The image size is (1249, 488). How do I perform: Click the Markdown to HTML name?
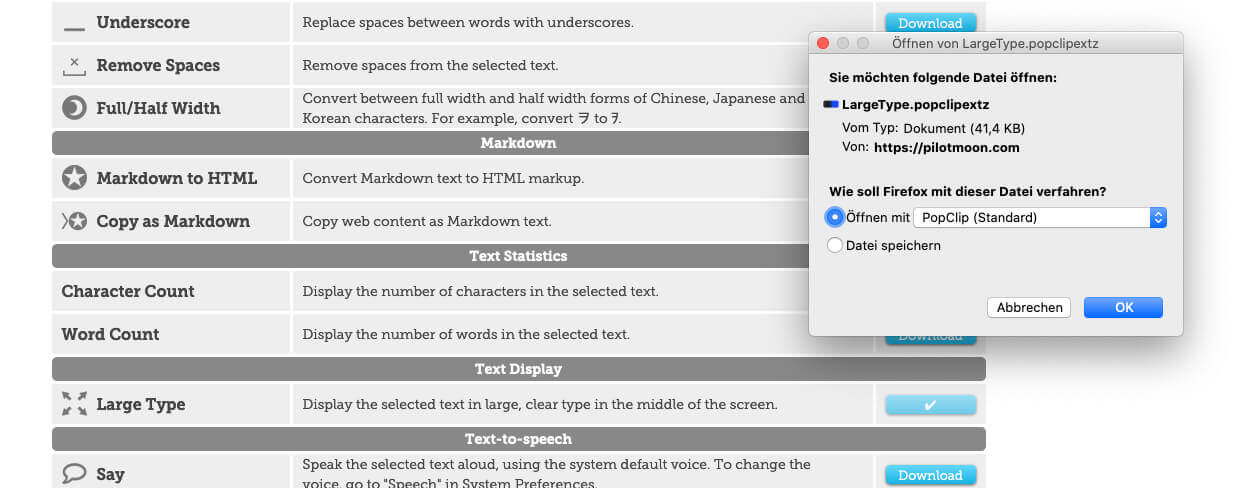pos(177,178)
